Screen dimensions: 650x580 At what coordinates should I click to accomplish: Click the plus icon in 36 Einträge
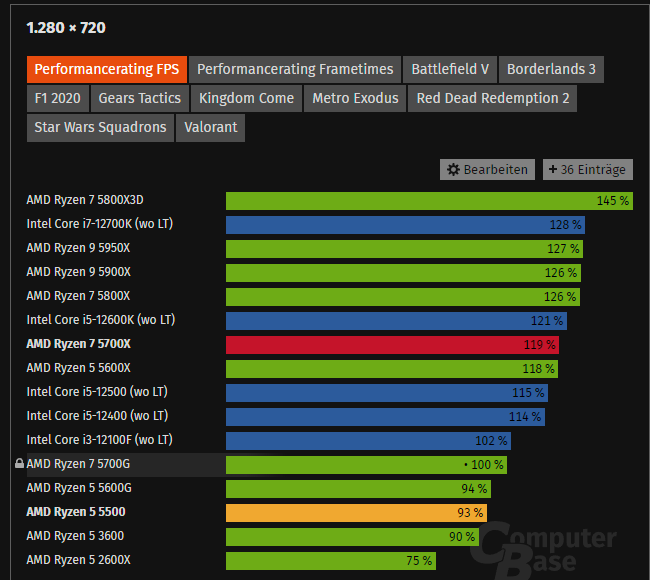coord(553,169)
